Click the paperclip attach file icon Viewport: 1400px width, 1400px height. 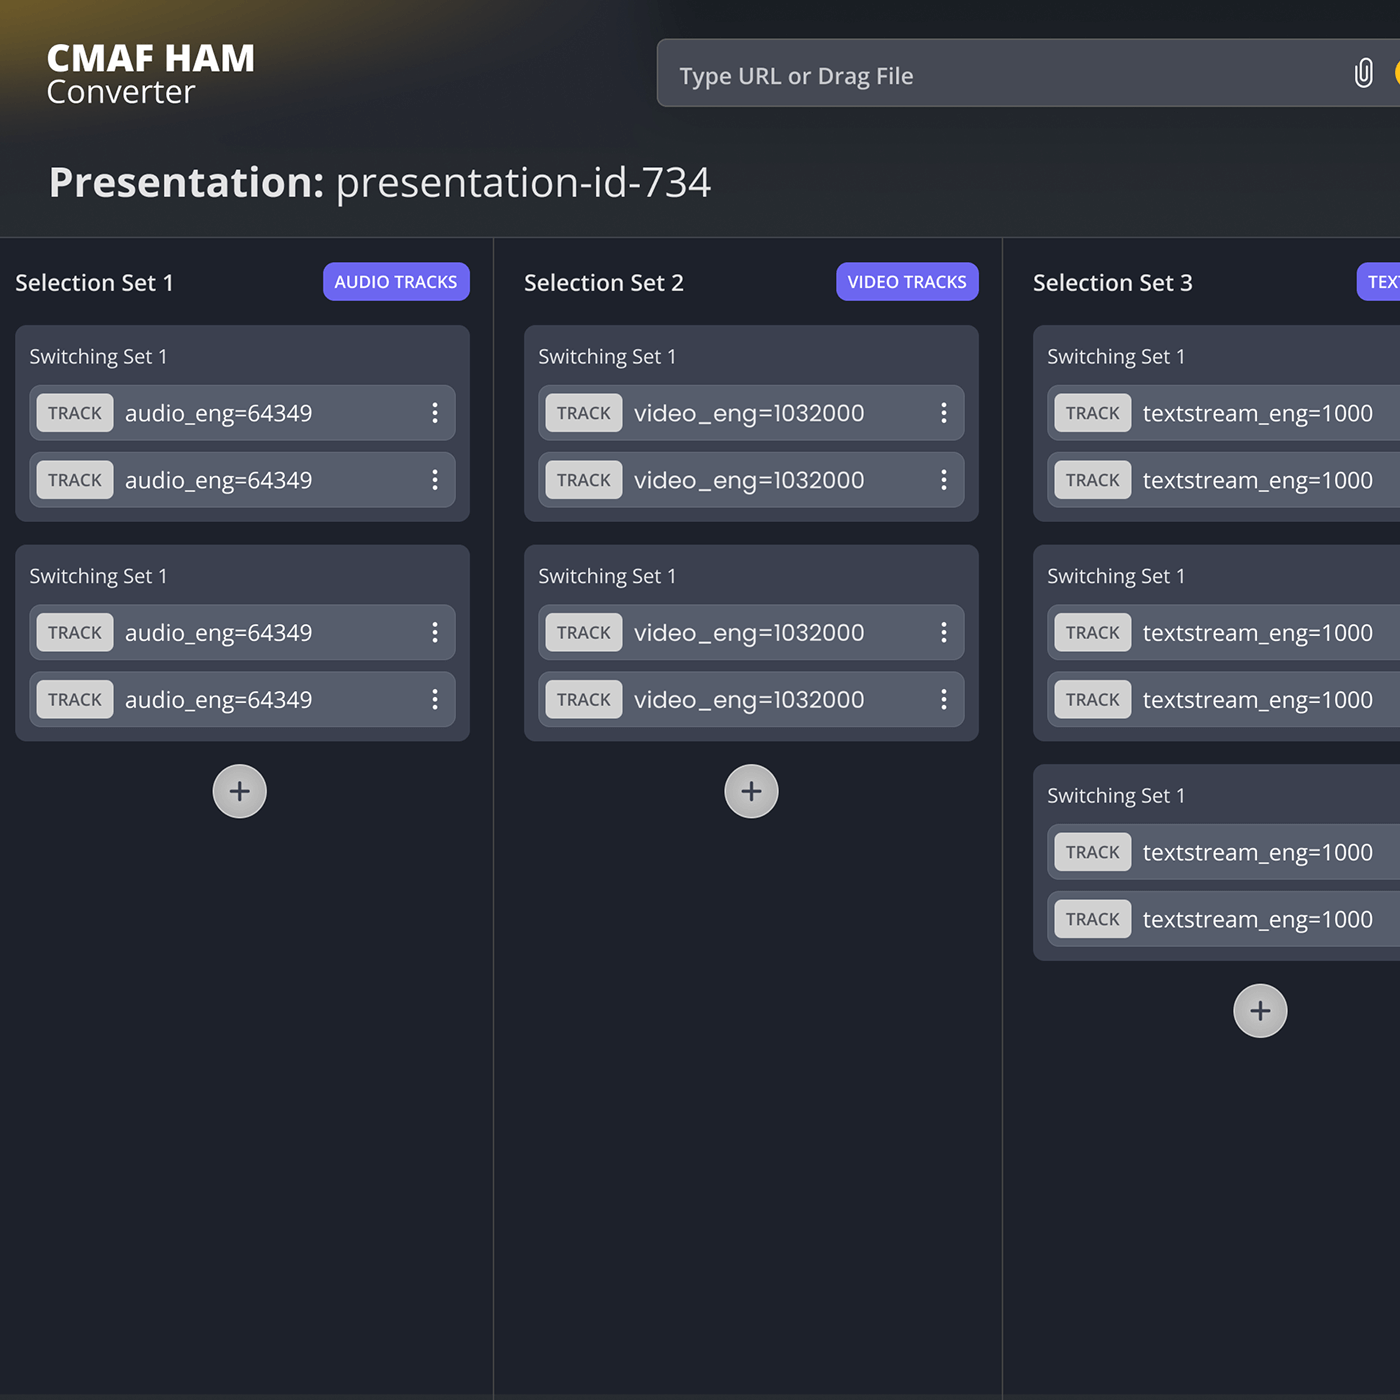(x=1363, y=73)
